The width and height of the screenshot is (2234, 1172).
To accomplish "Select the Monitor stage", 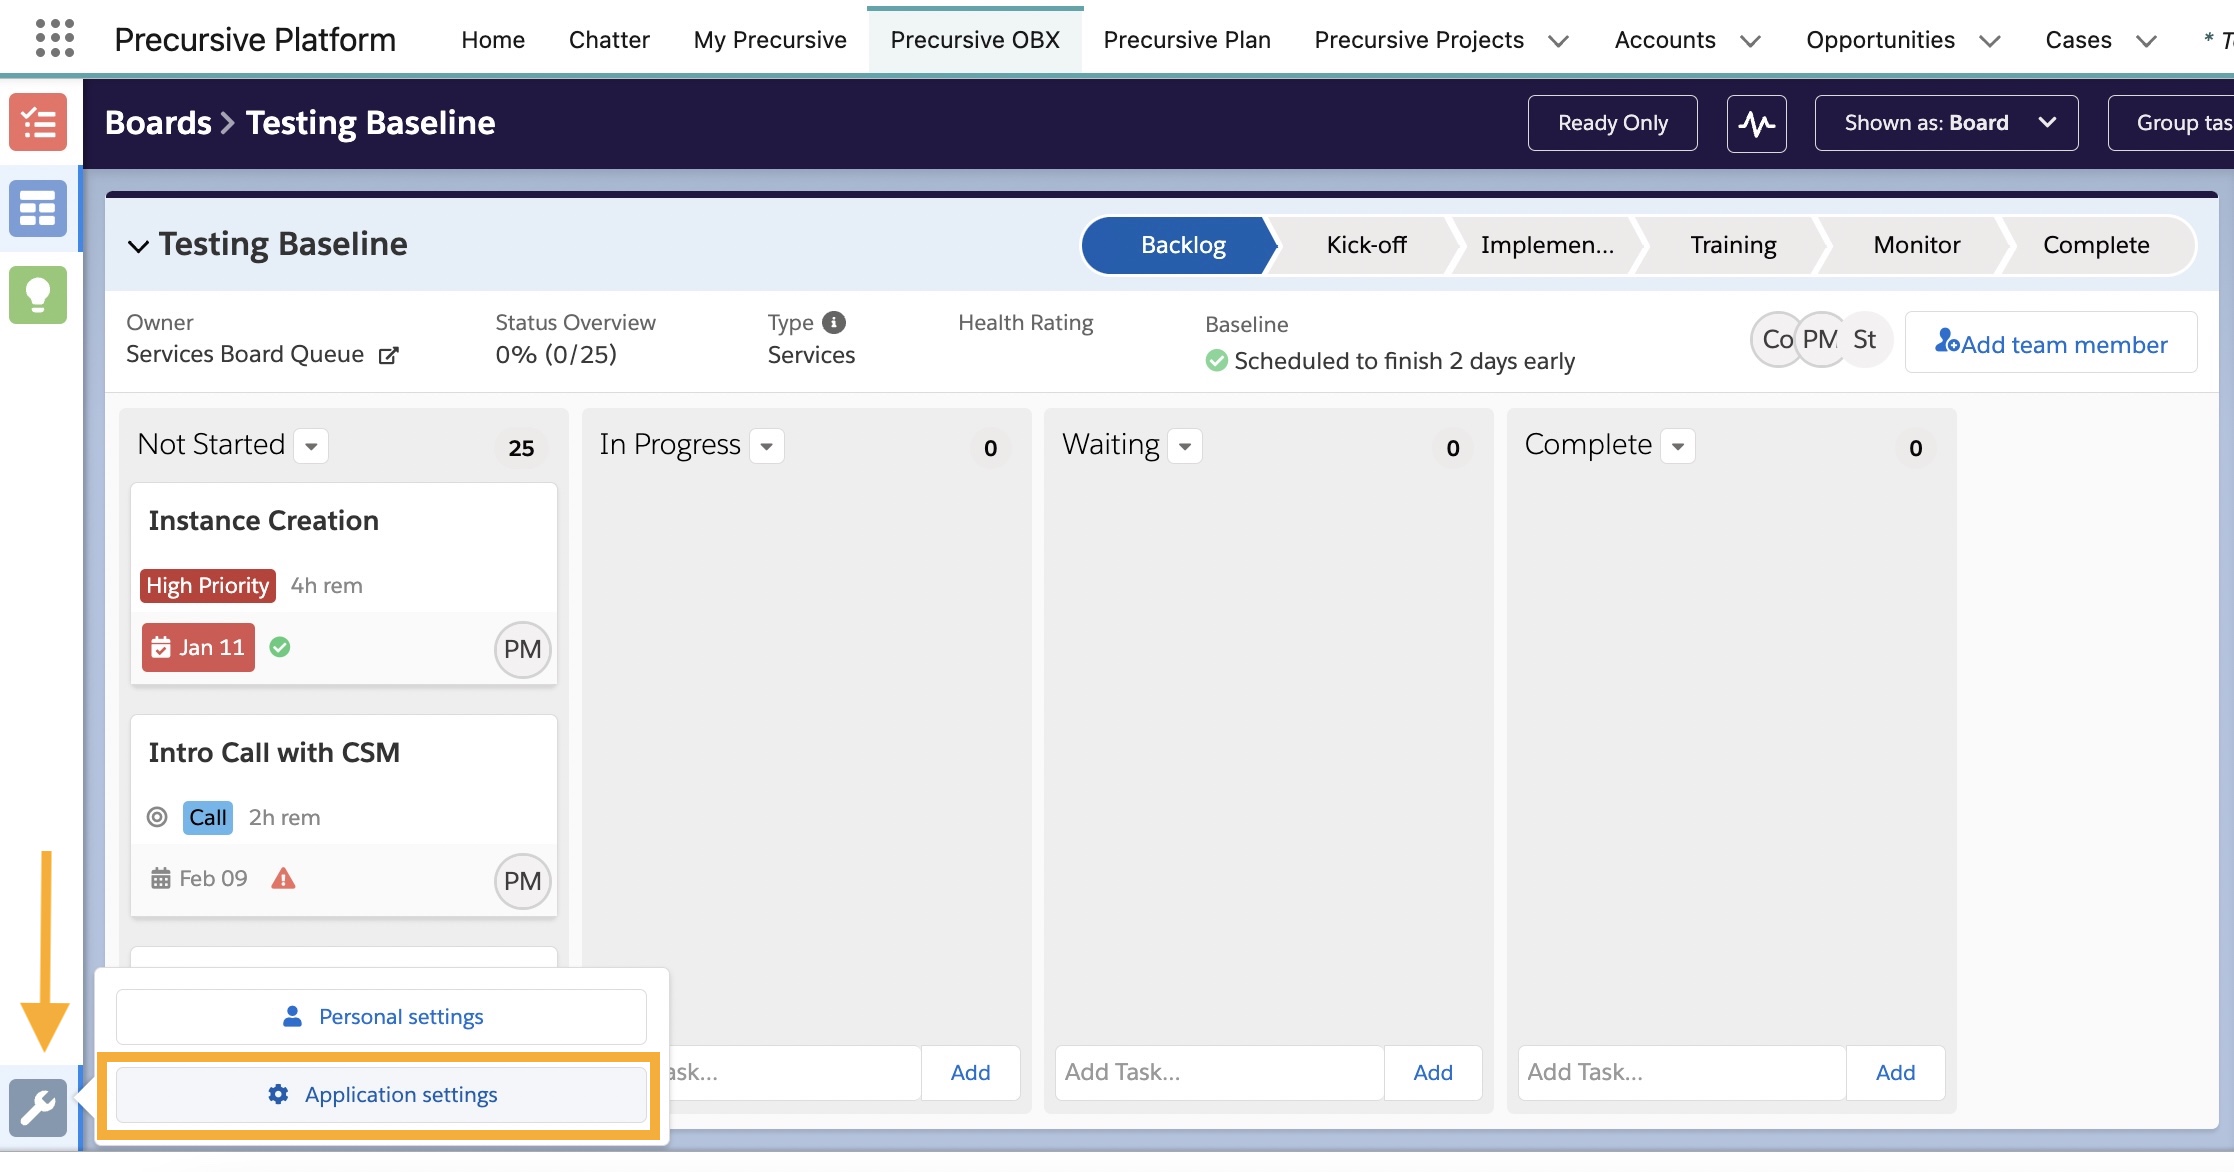I will (x=1916, y=245).
